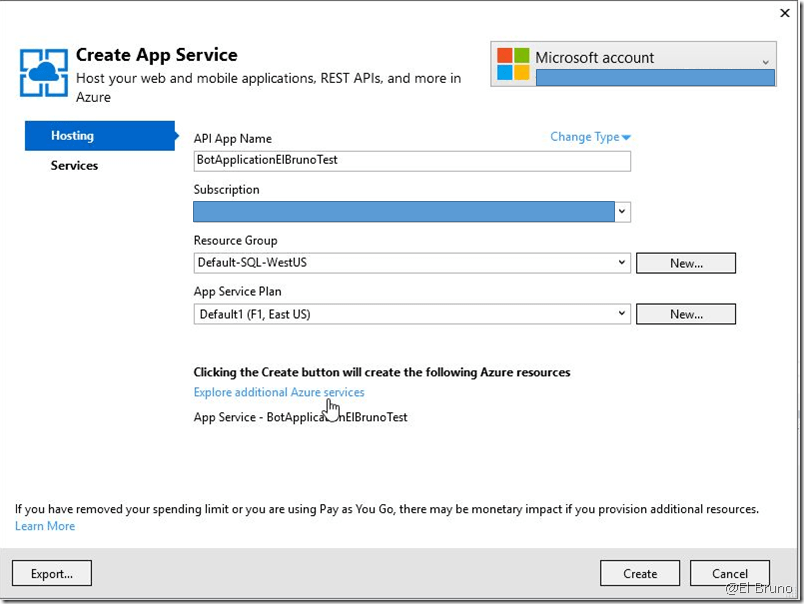Cancel the App Service creation

tap(730, 573)
